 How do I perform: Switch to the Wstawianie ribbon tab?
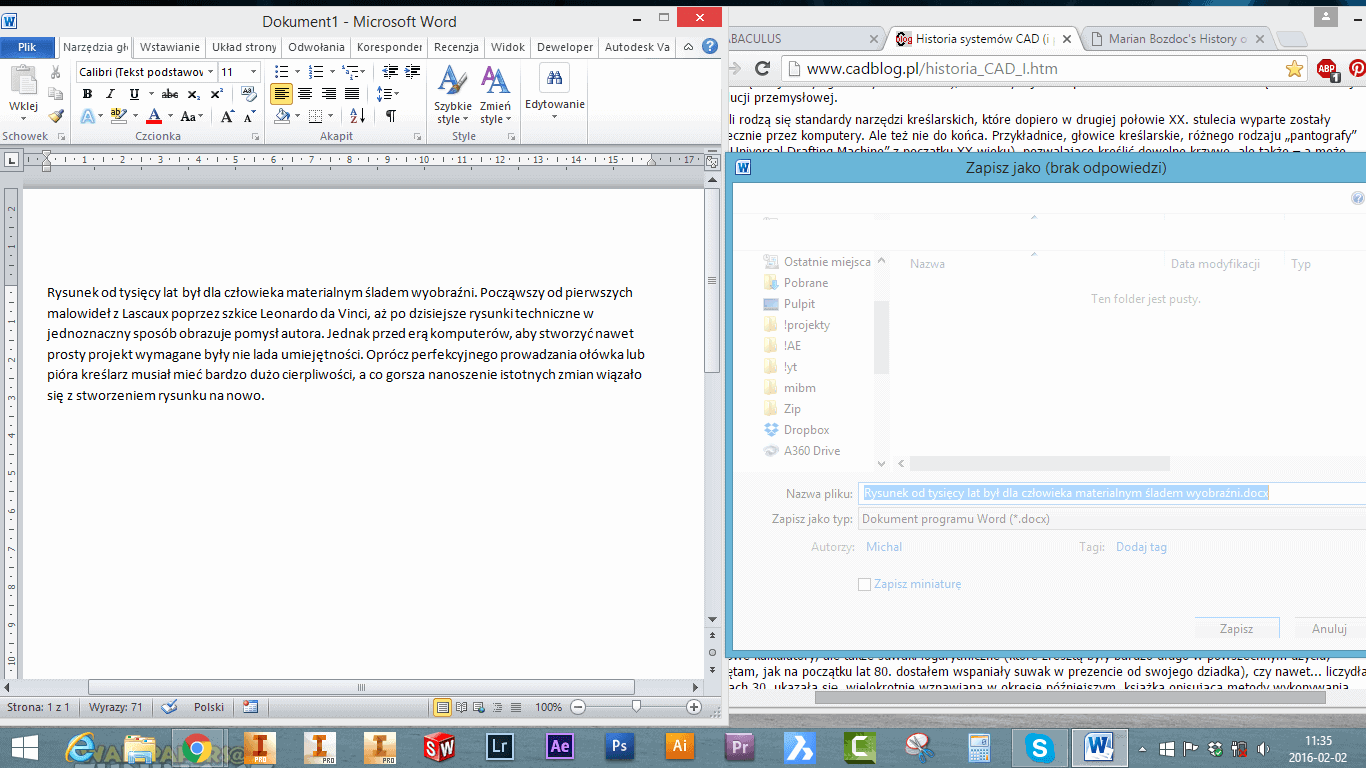170,47
